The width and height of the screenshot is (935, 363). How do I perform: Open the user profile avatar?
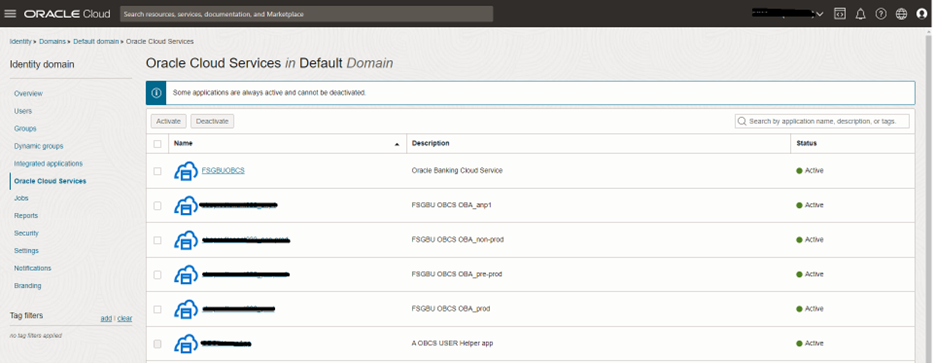[922, 14]
